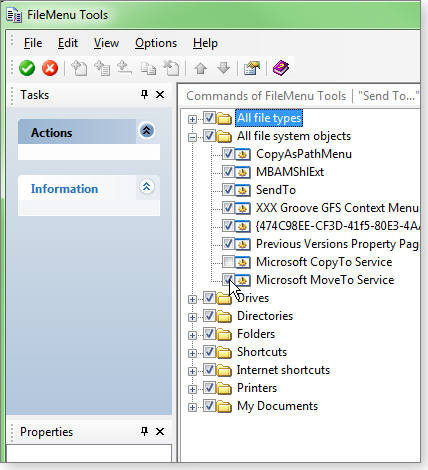Image resolution: width=428 pixels, height=470 pixels.
Task: Enable the Microsoft CopyTo Service checkbox
Action: (228, 261)
